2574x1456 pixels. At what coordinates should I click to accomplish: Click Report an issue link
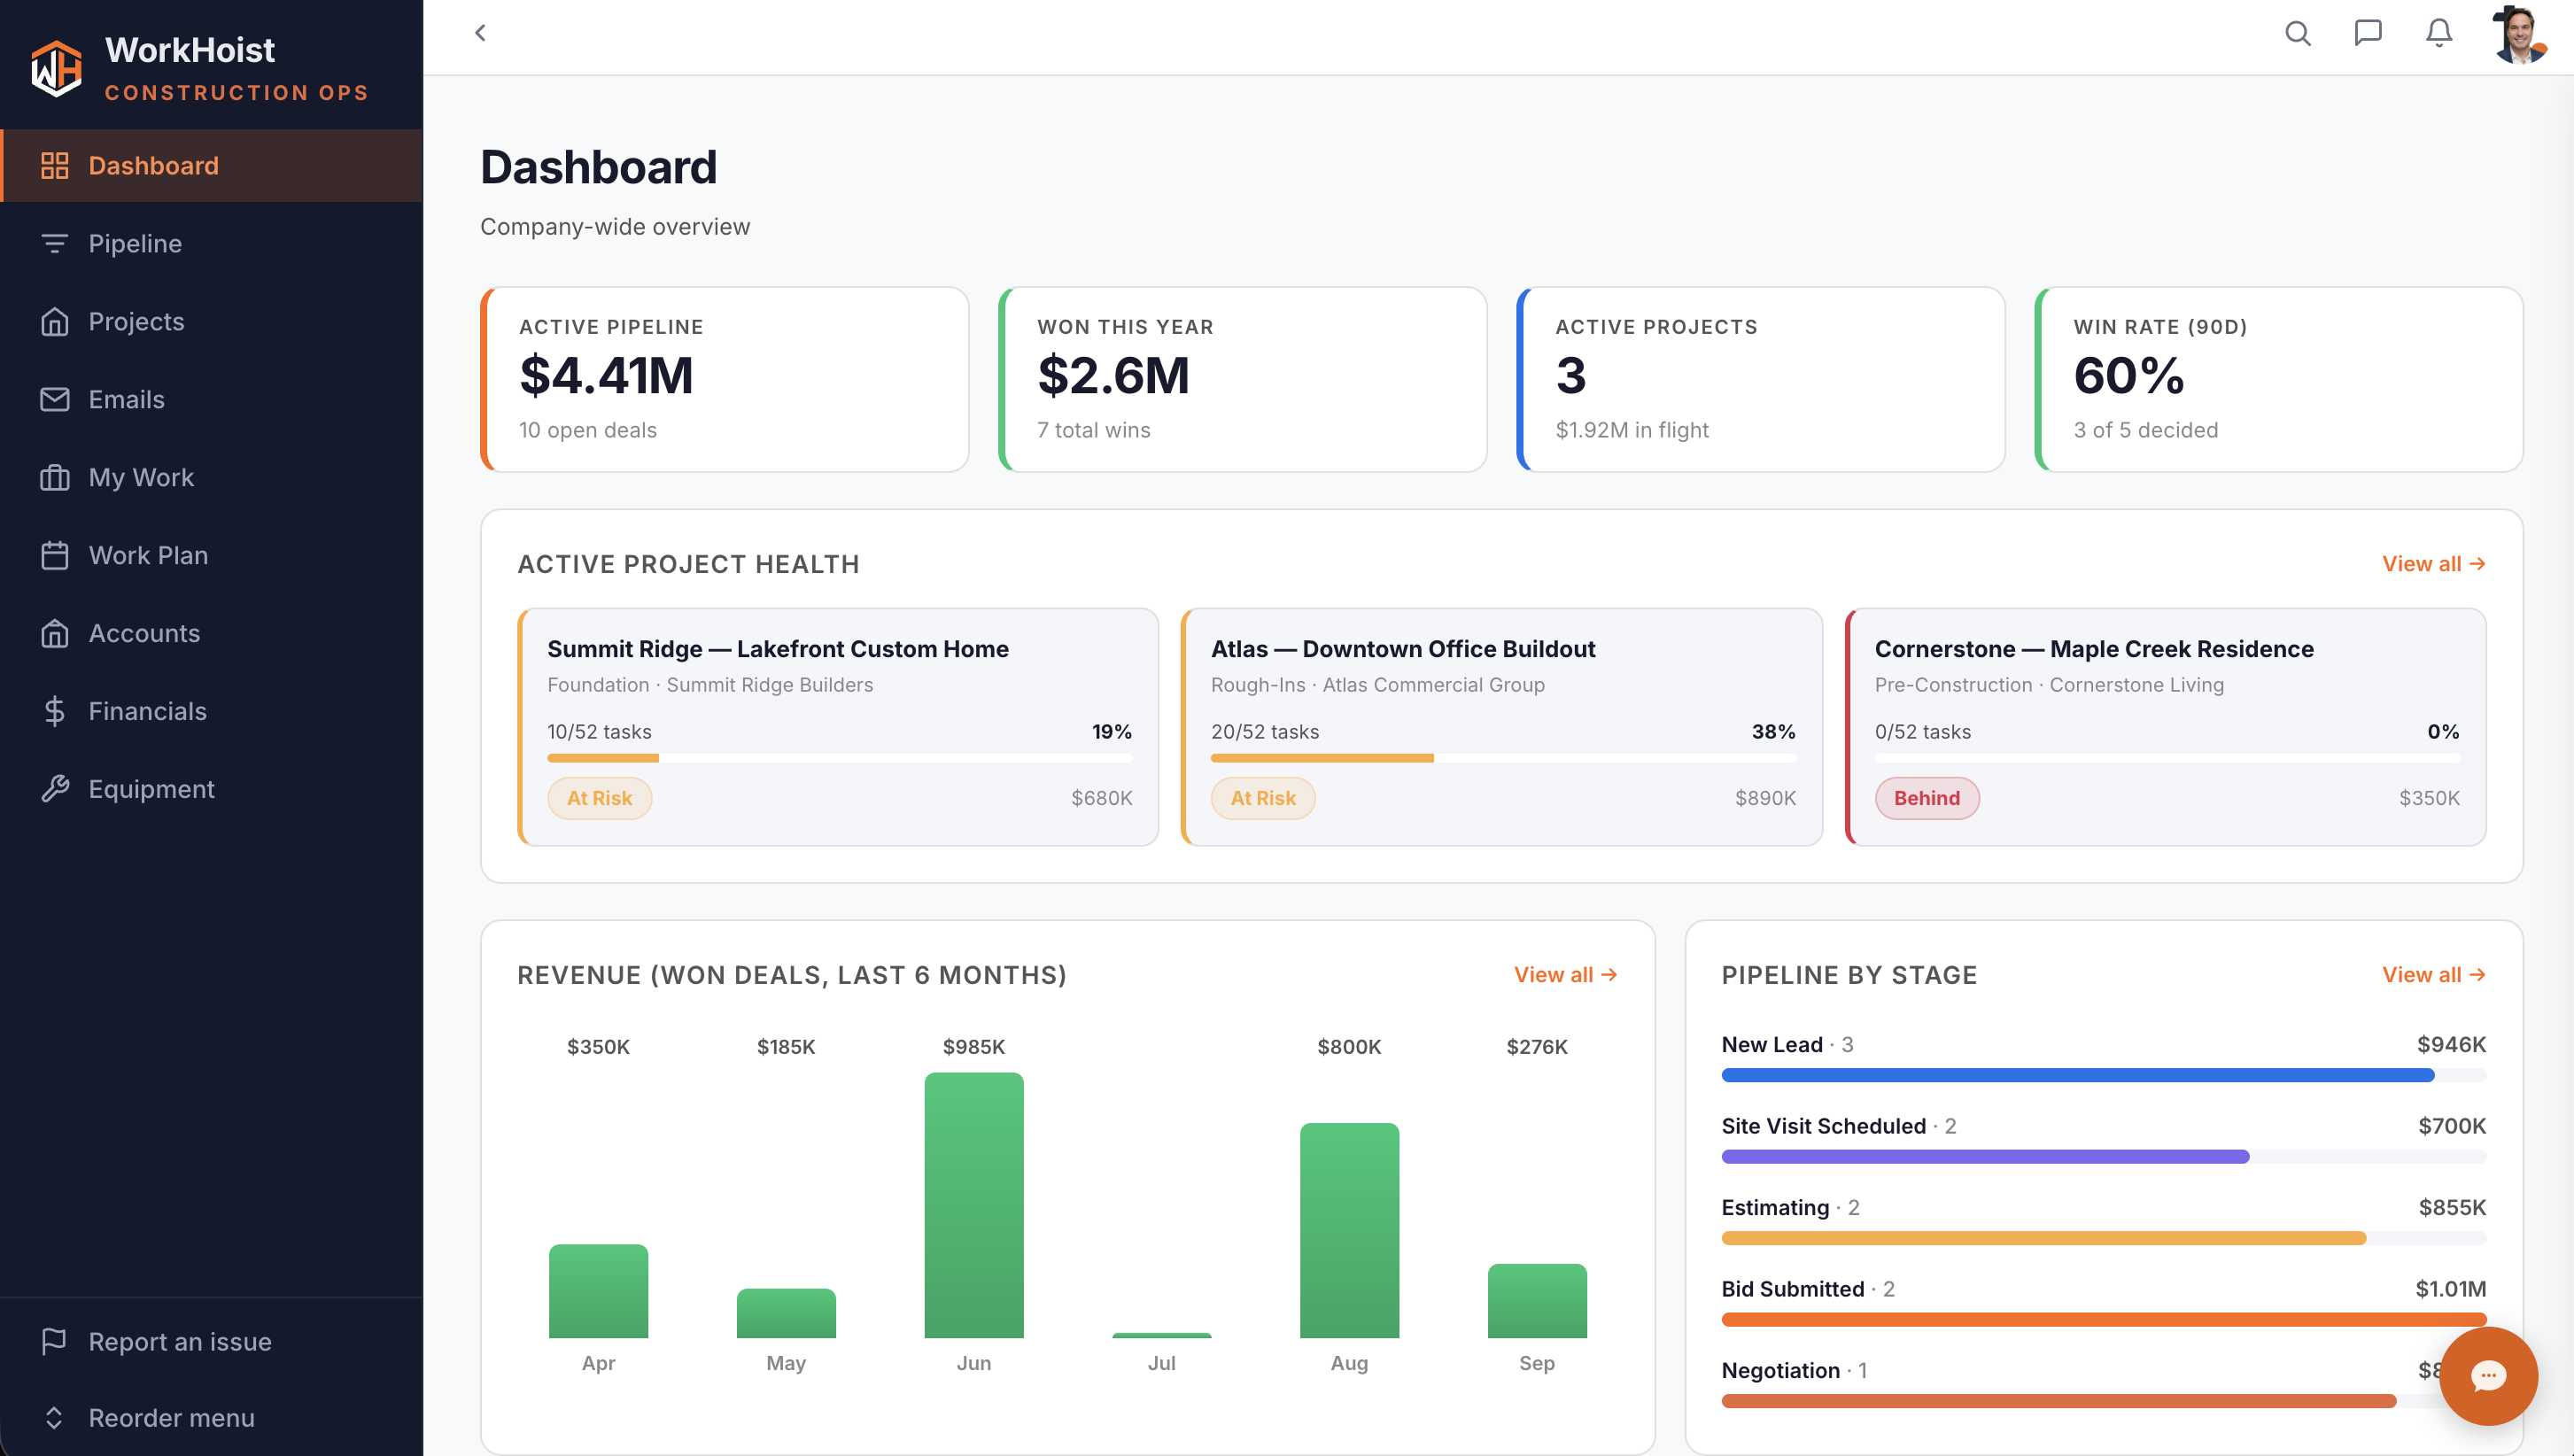(212, 1341)
